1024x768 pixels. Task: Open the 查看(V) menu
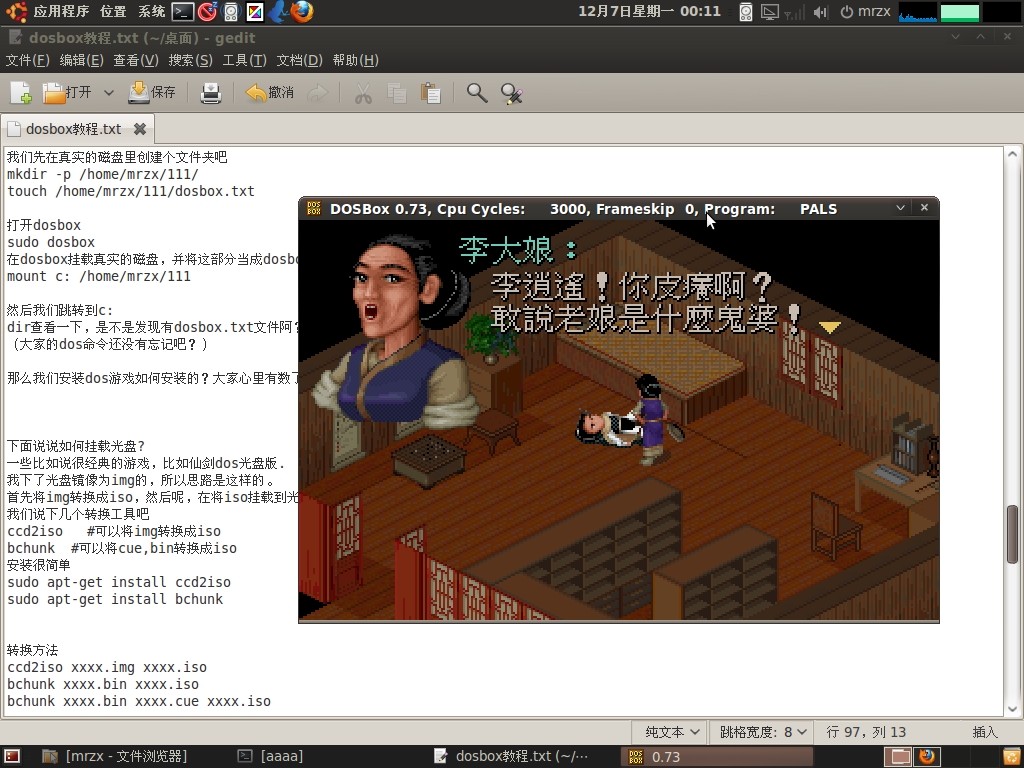(x=136, y=60)
